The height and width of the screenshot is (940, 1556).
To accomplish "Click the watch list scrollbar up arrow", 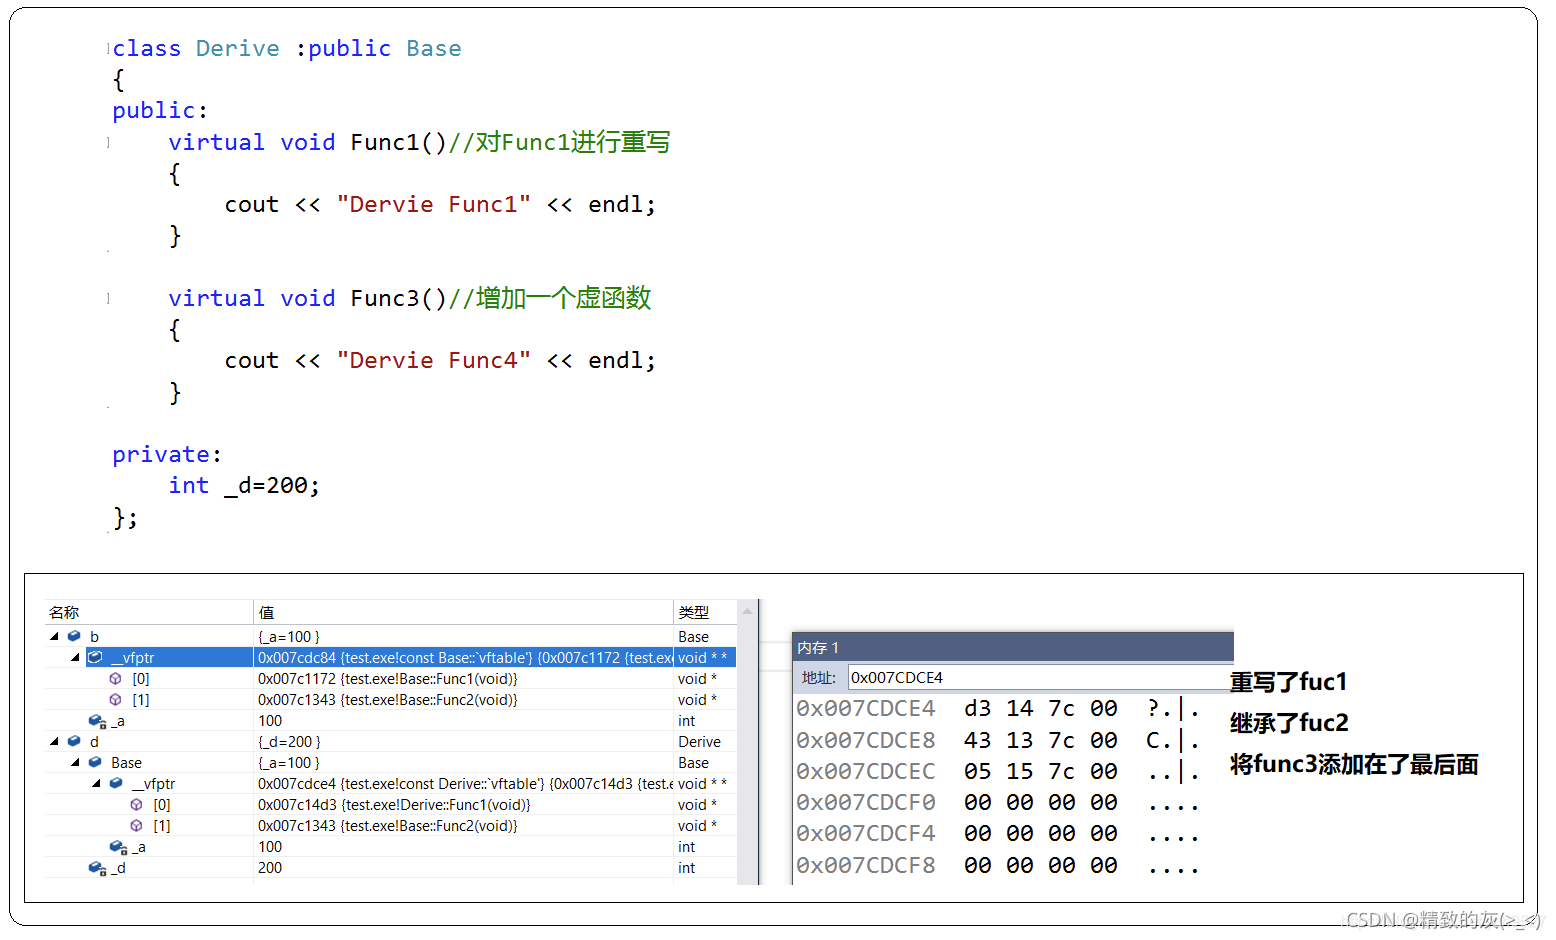I will coord(747,611).
